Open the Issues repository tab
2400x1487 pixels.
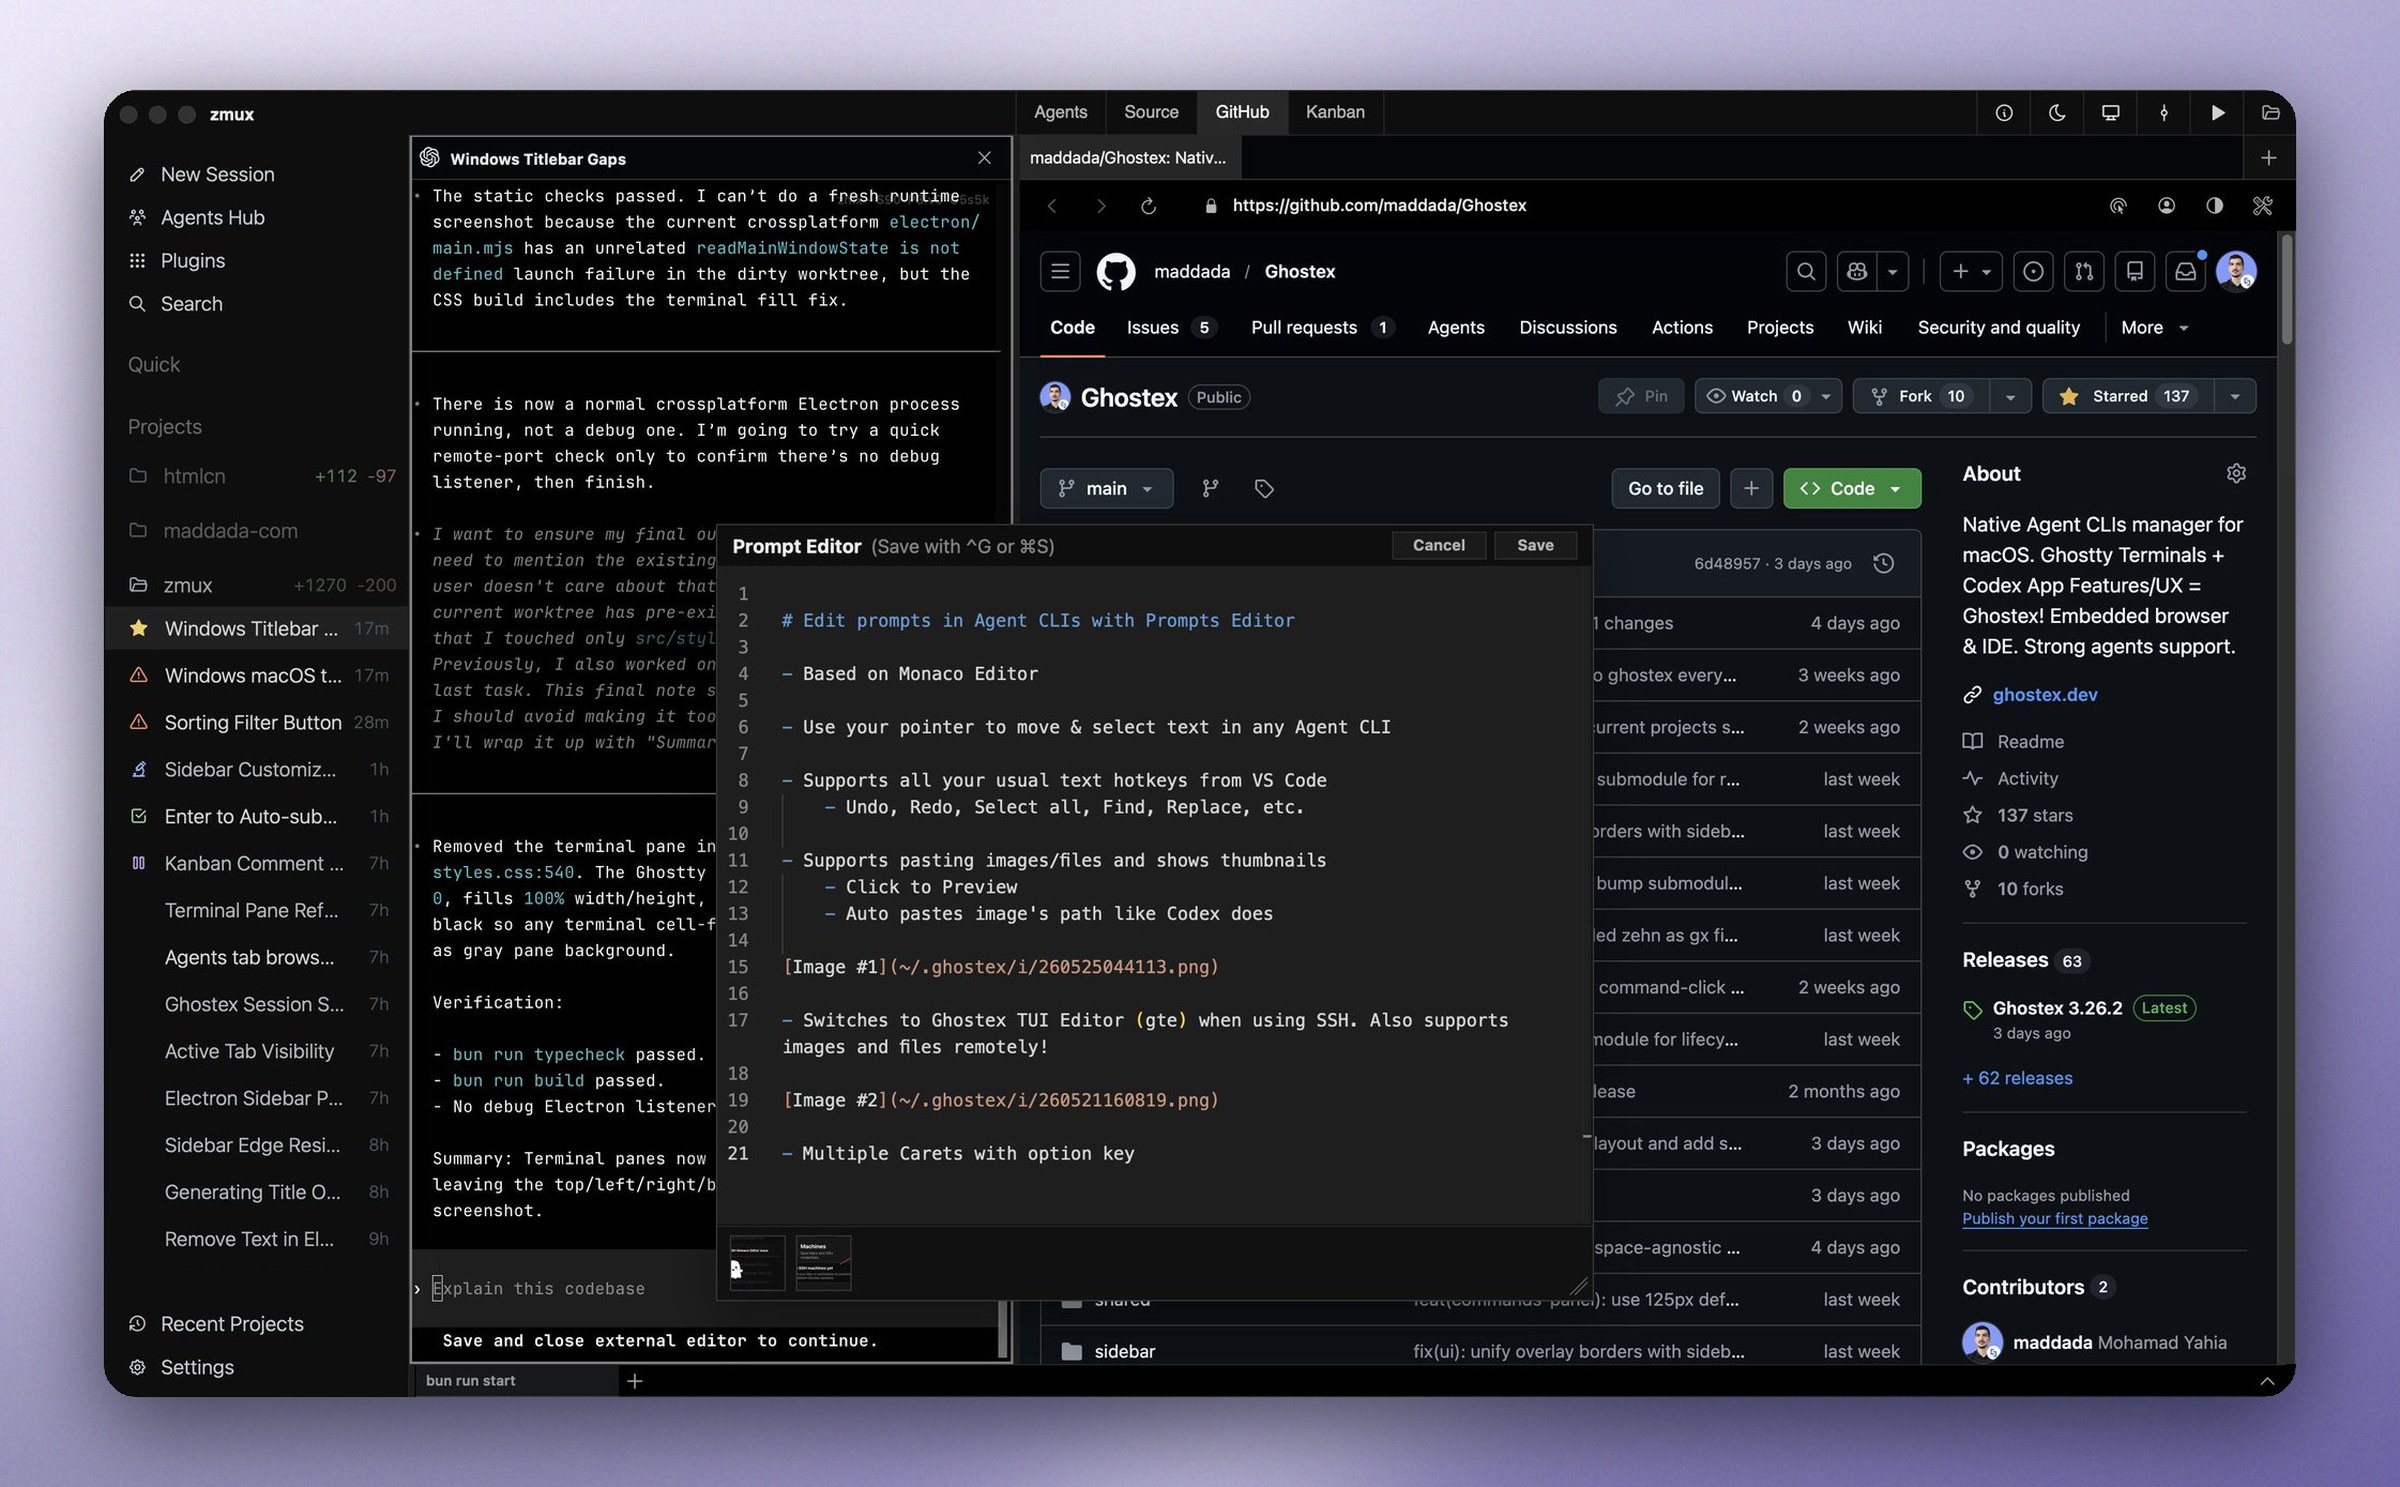pos(1169,328)
